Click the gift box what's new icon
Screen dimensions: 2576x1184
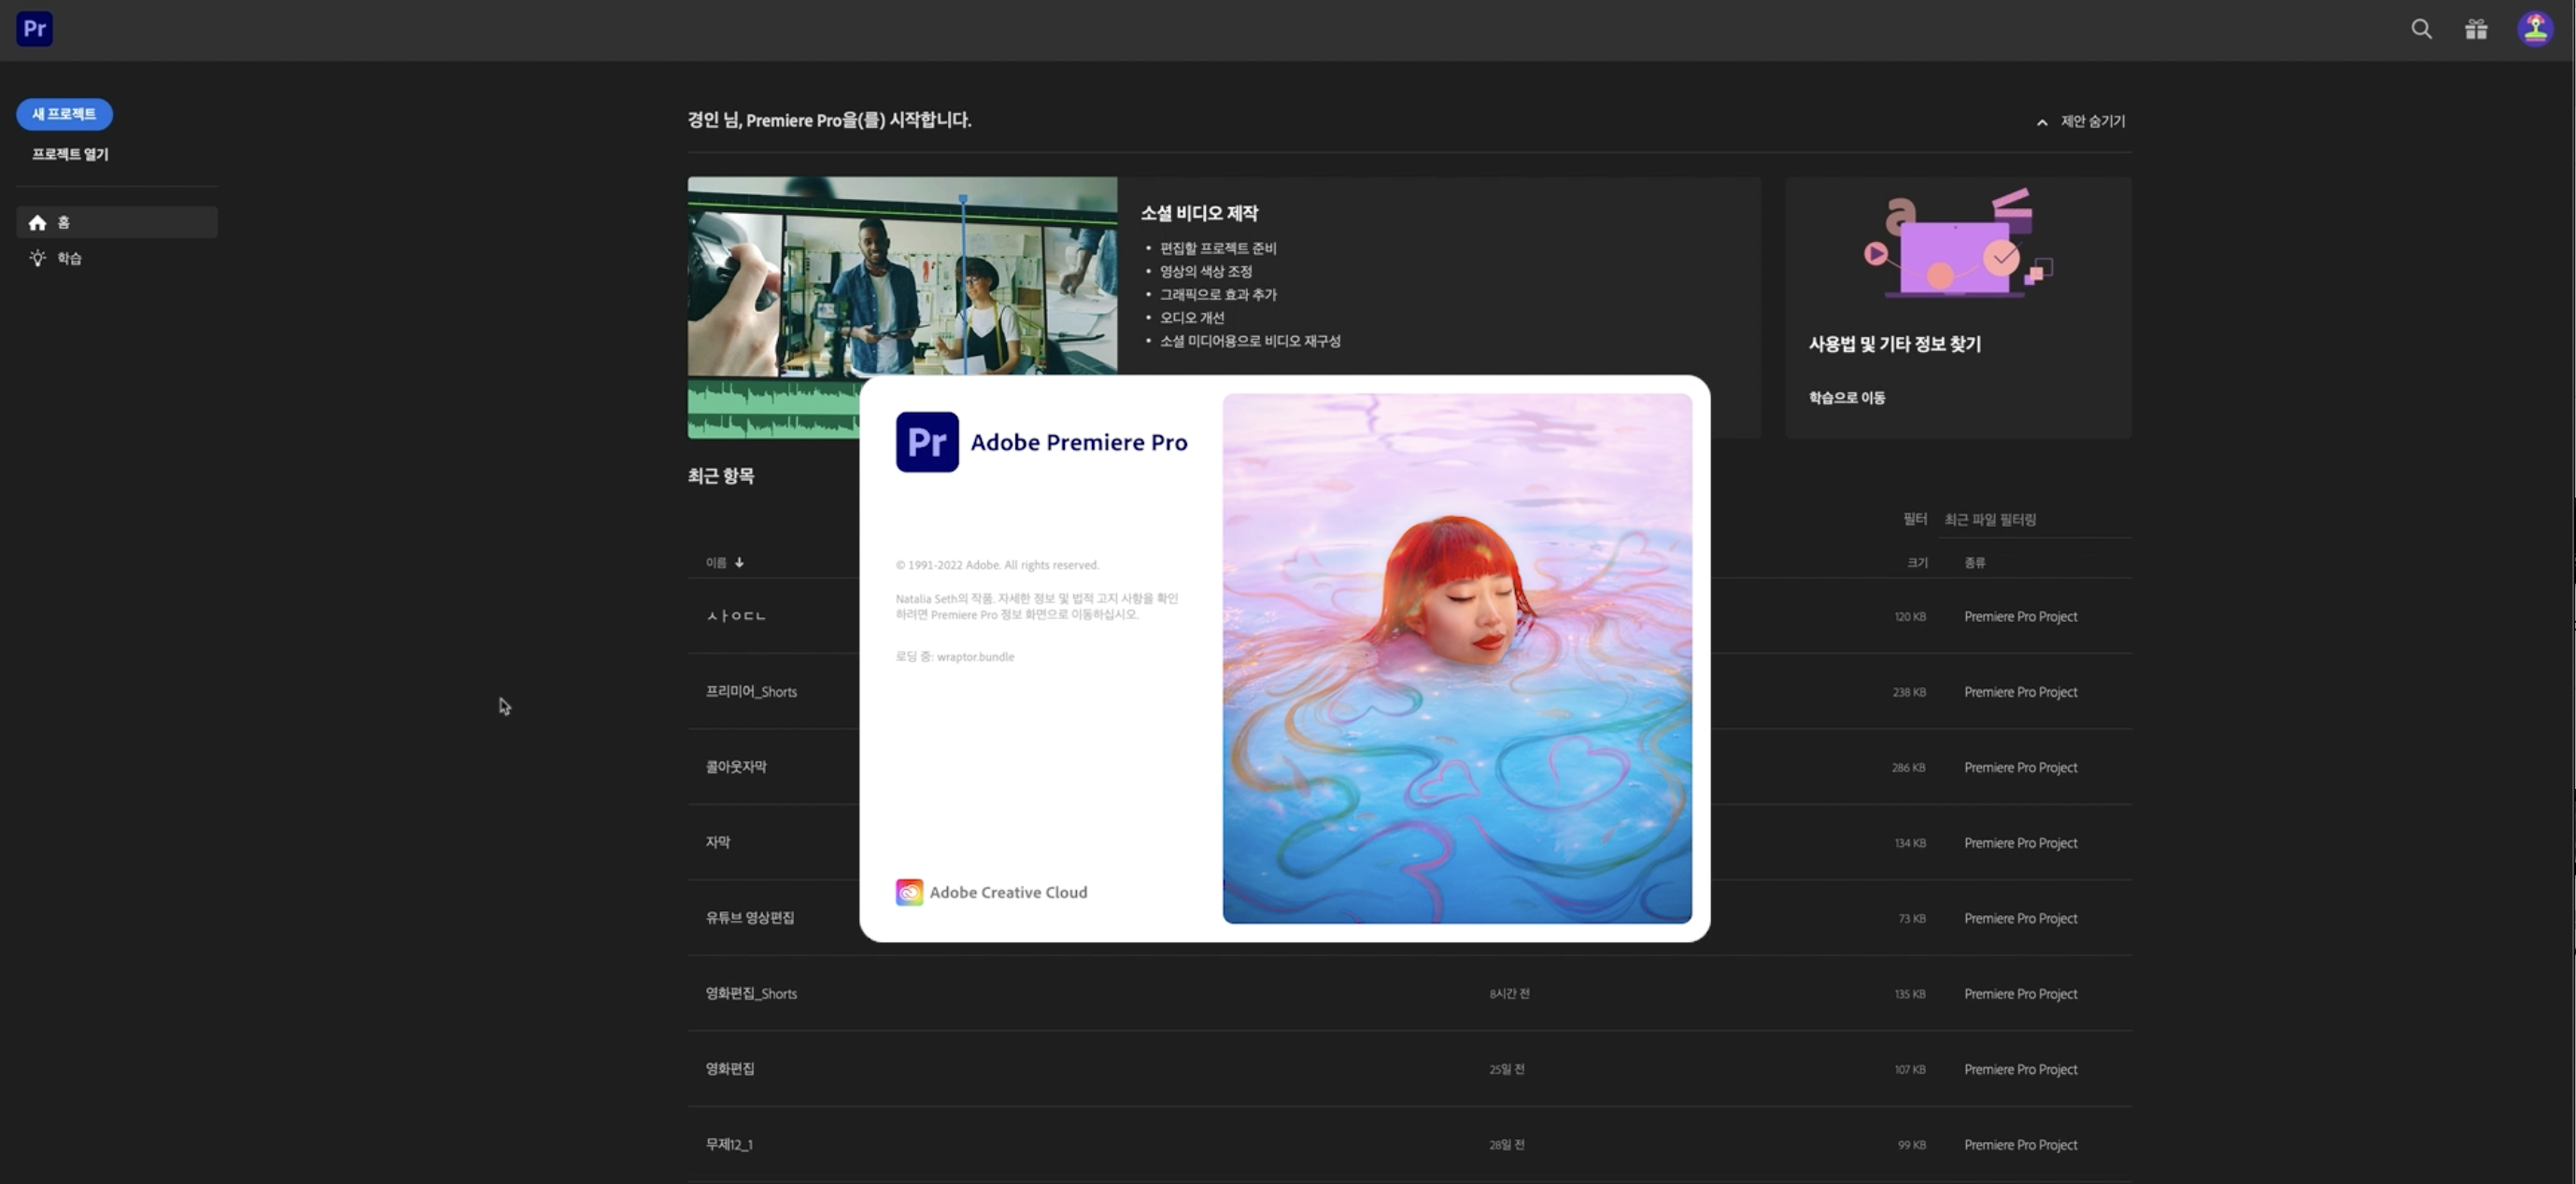pos(2476,29)
